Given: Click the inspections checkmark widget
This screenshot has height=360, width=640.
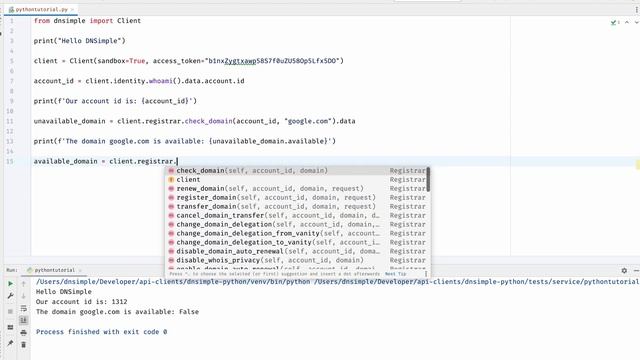Looking at the screenshot, I should [615, 22].
